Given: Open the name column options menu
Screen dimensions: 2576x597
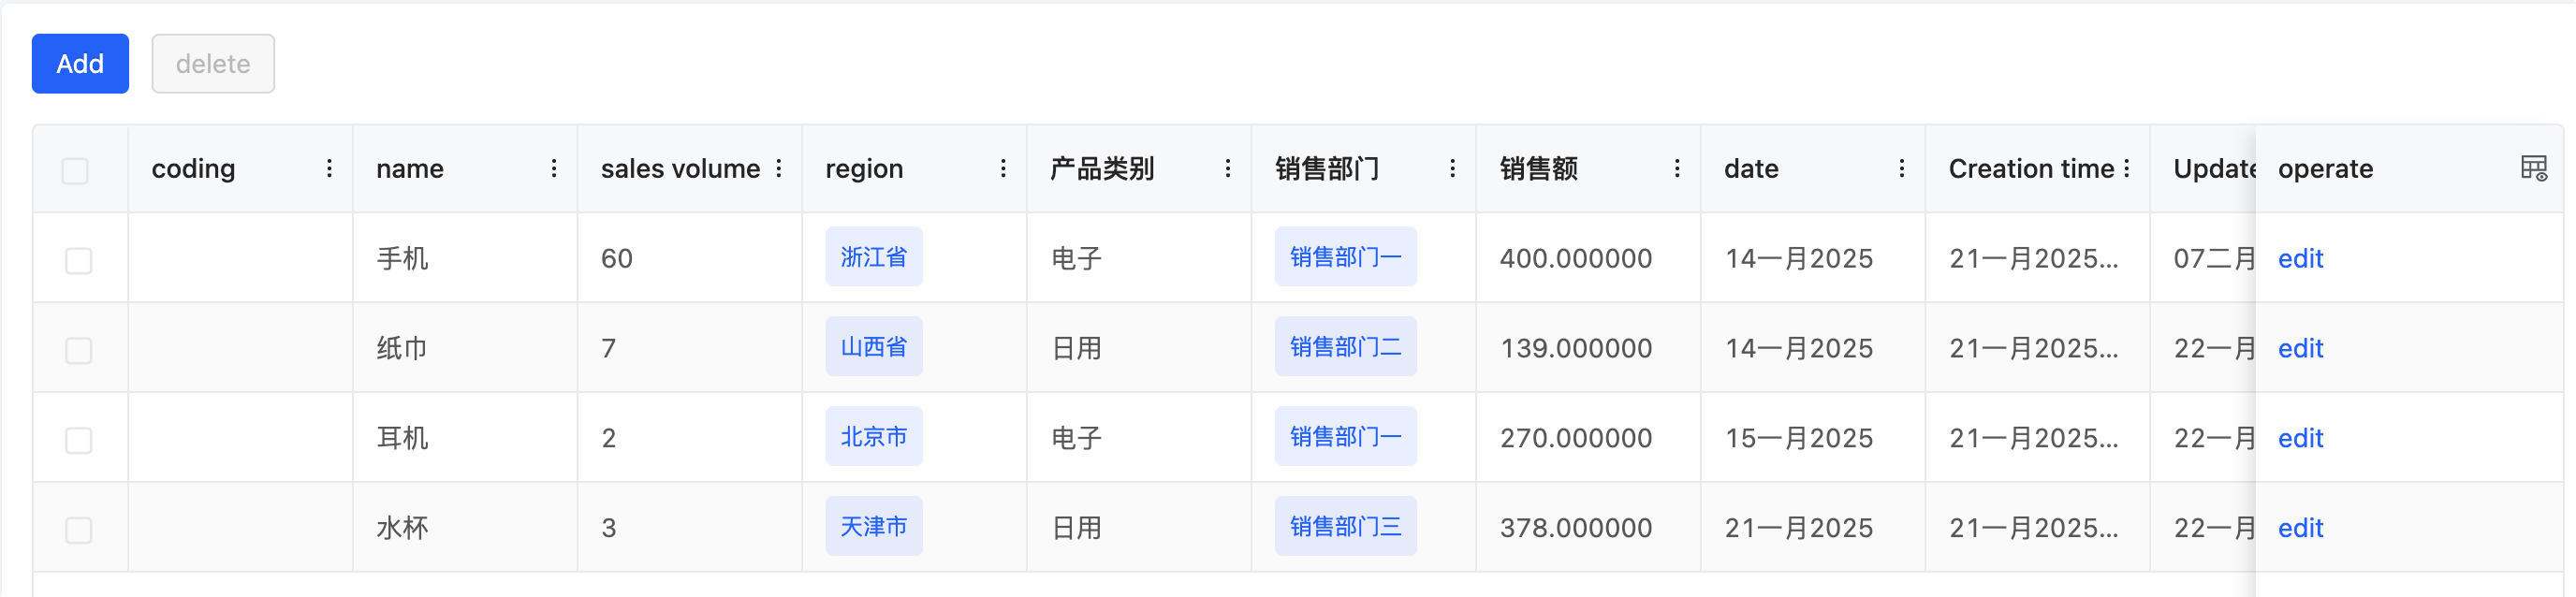Looking at the screenshot, I should coord(554,169).
